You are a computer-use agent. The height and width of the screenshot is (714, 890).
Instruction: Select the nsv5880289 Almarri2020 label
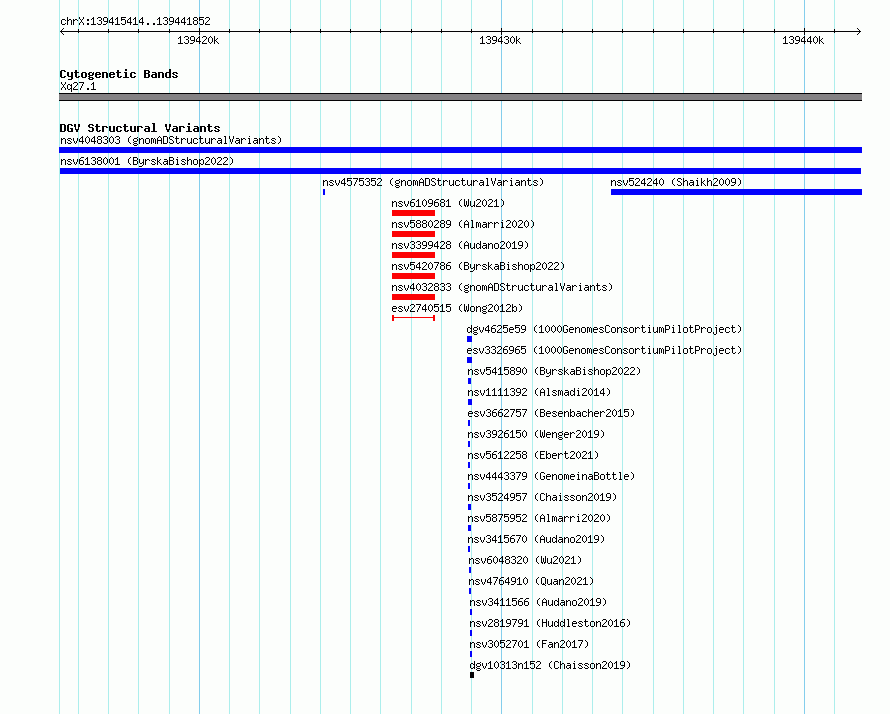463,224
